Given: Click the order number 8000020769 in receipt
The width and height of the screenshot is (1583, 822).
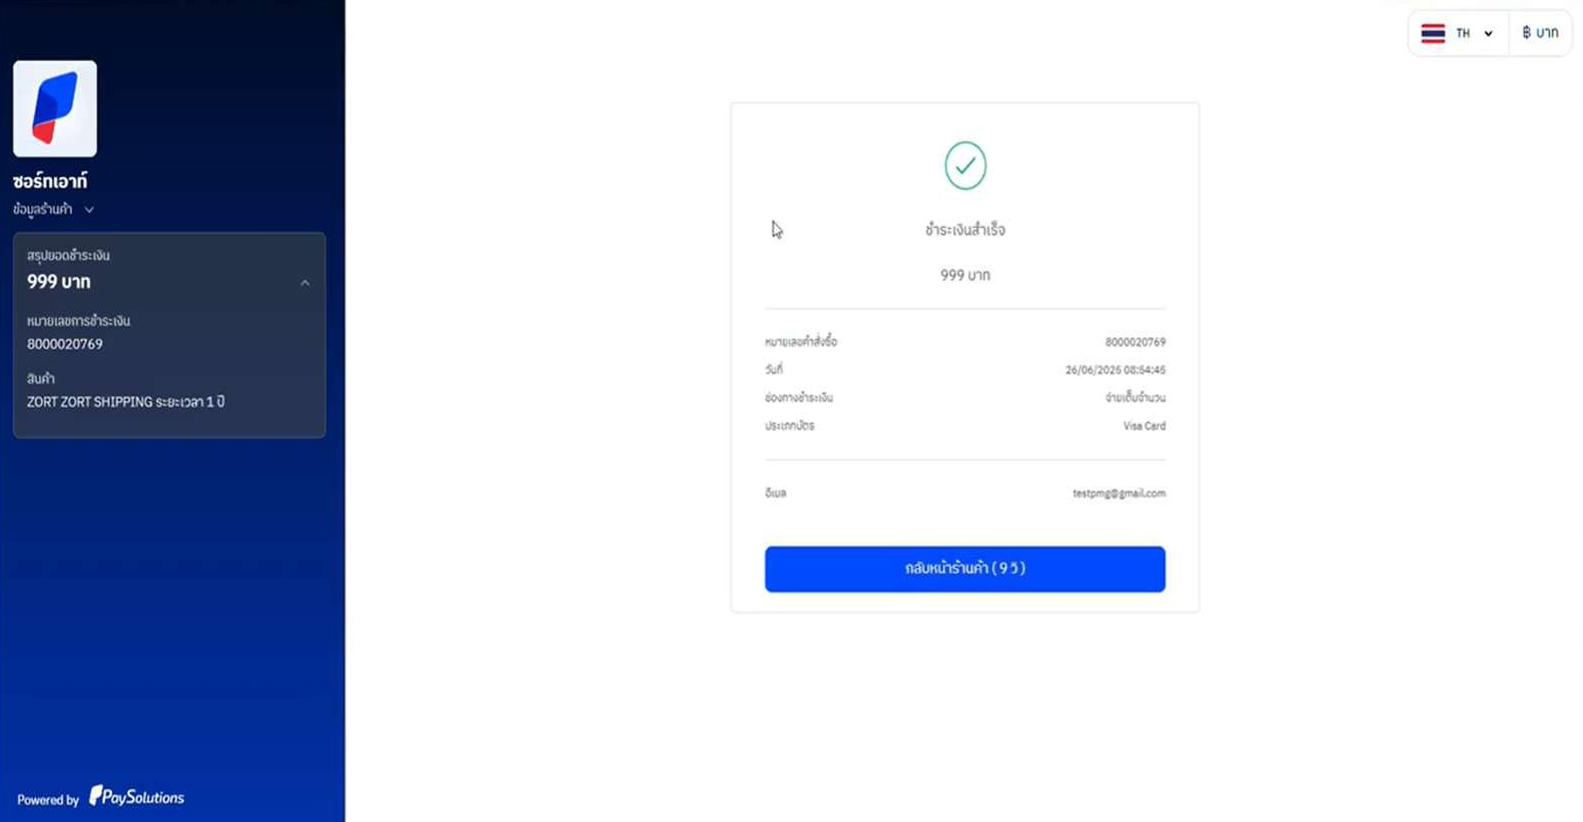Looking at the screenshot, I should point(1135,342).
